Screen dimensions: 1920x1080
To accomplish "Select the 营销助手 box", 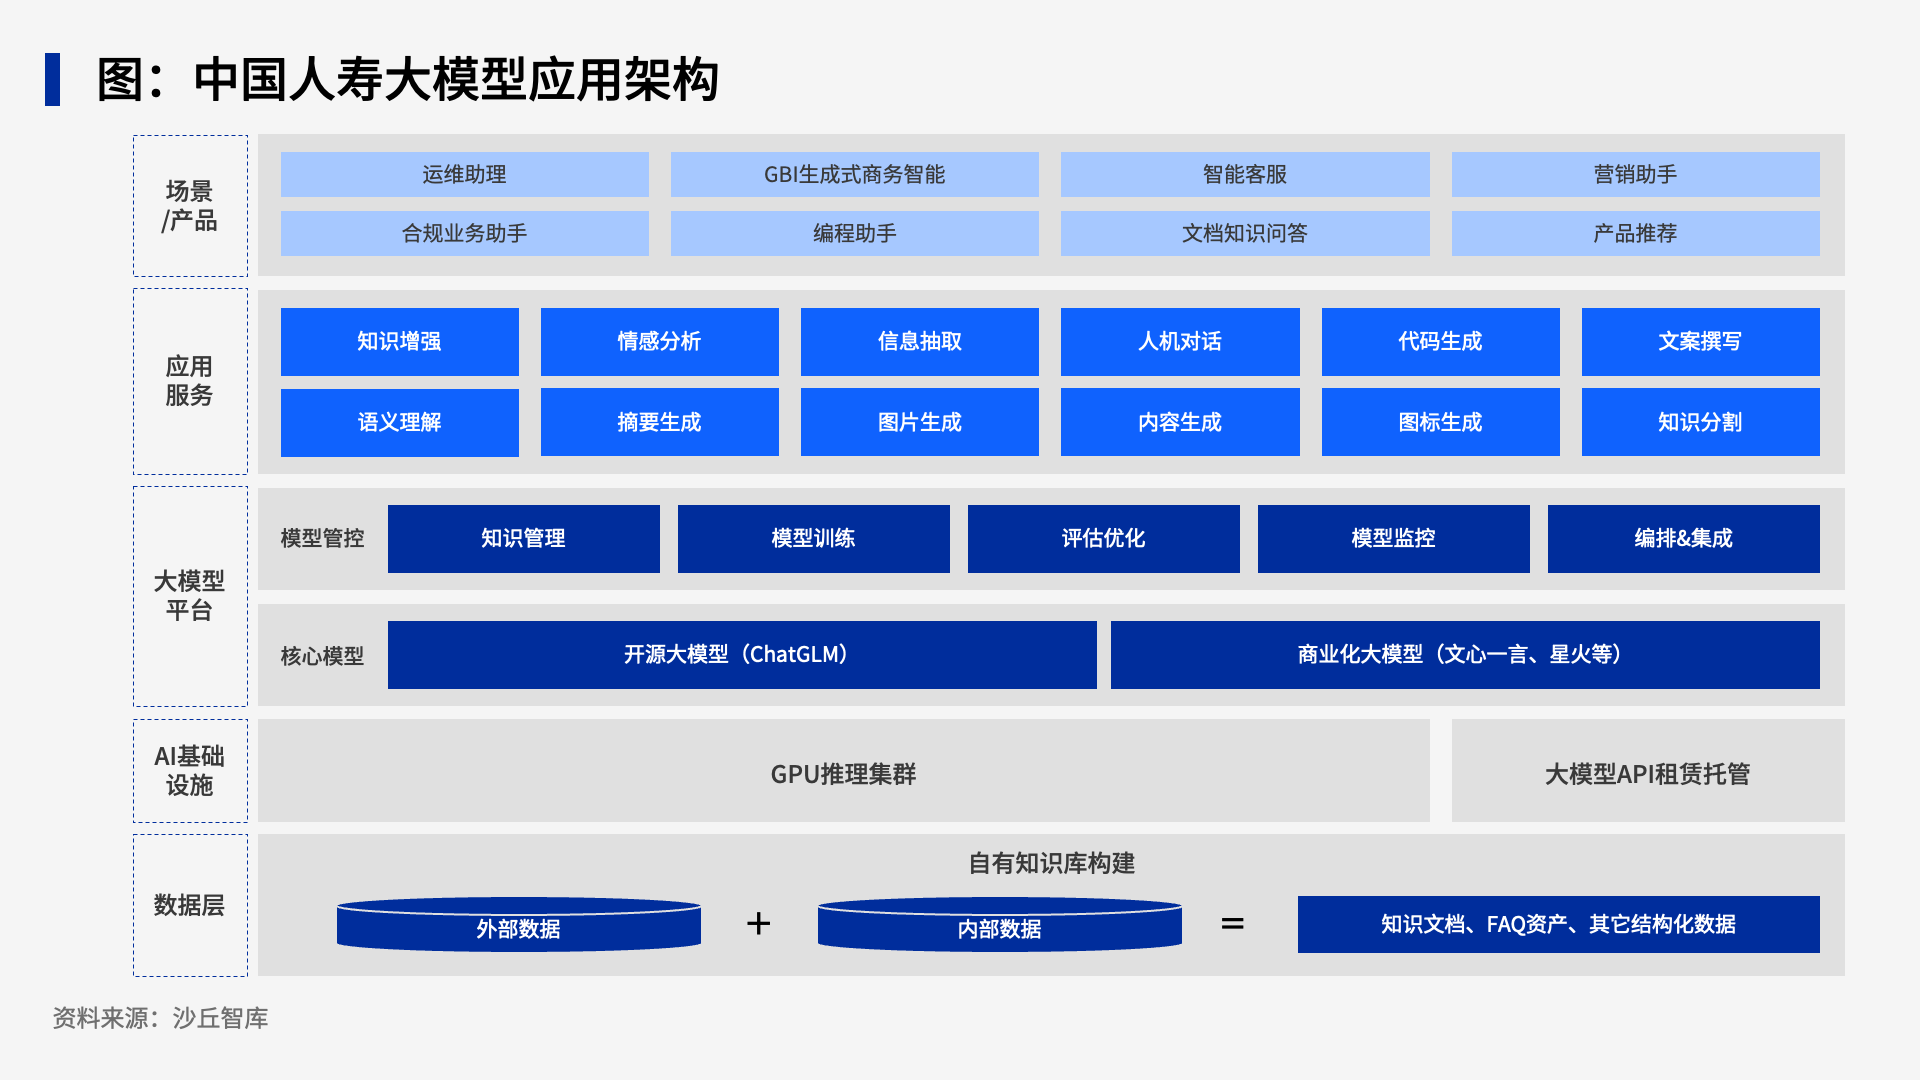I will click(1635, 174).
